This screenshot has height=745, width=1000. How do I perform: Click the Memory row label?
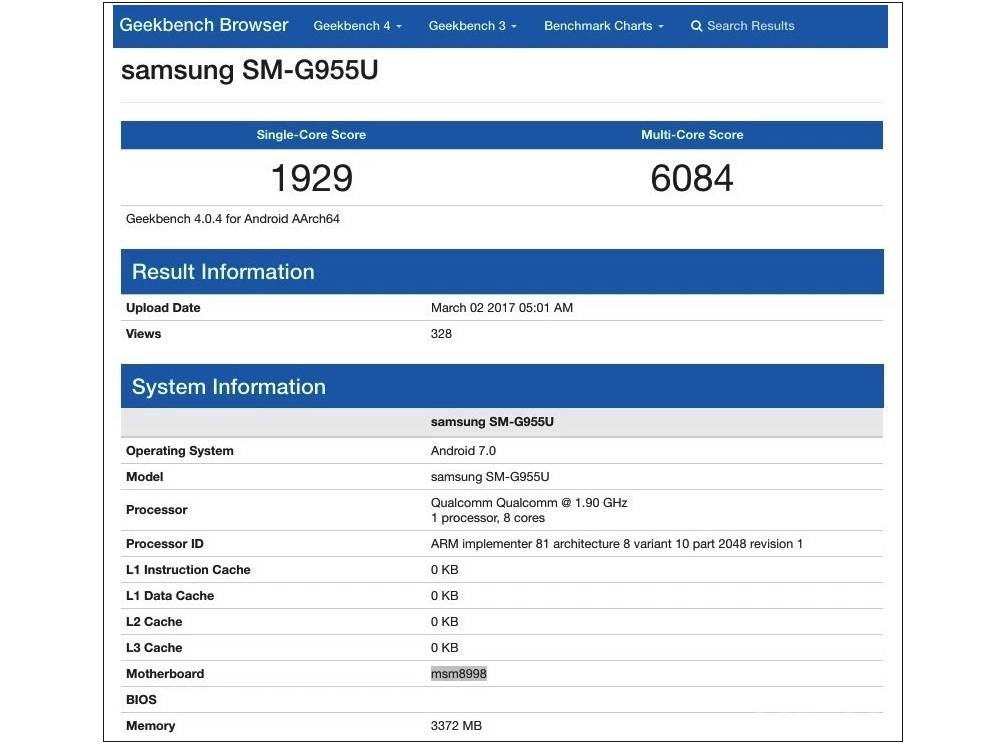tap(151, 726)
